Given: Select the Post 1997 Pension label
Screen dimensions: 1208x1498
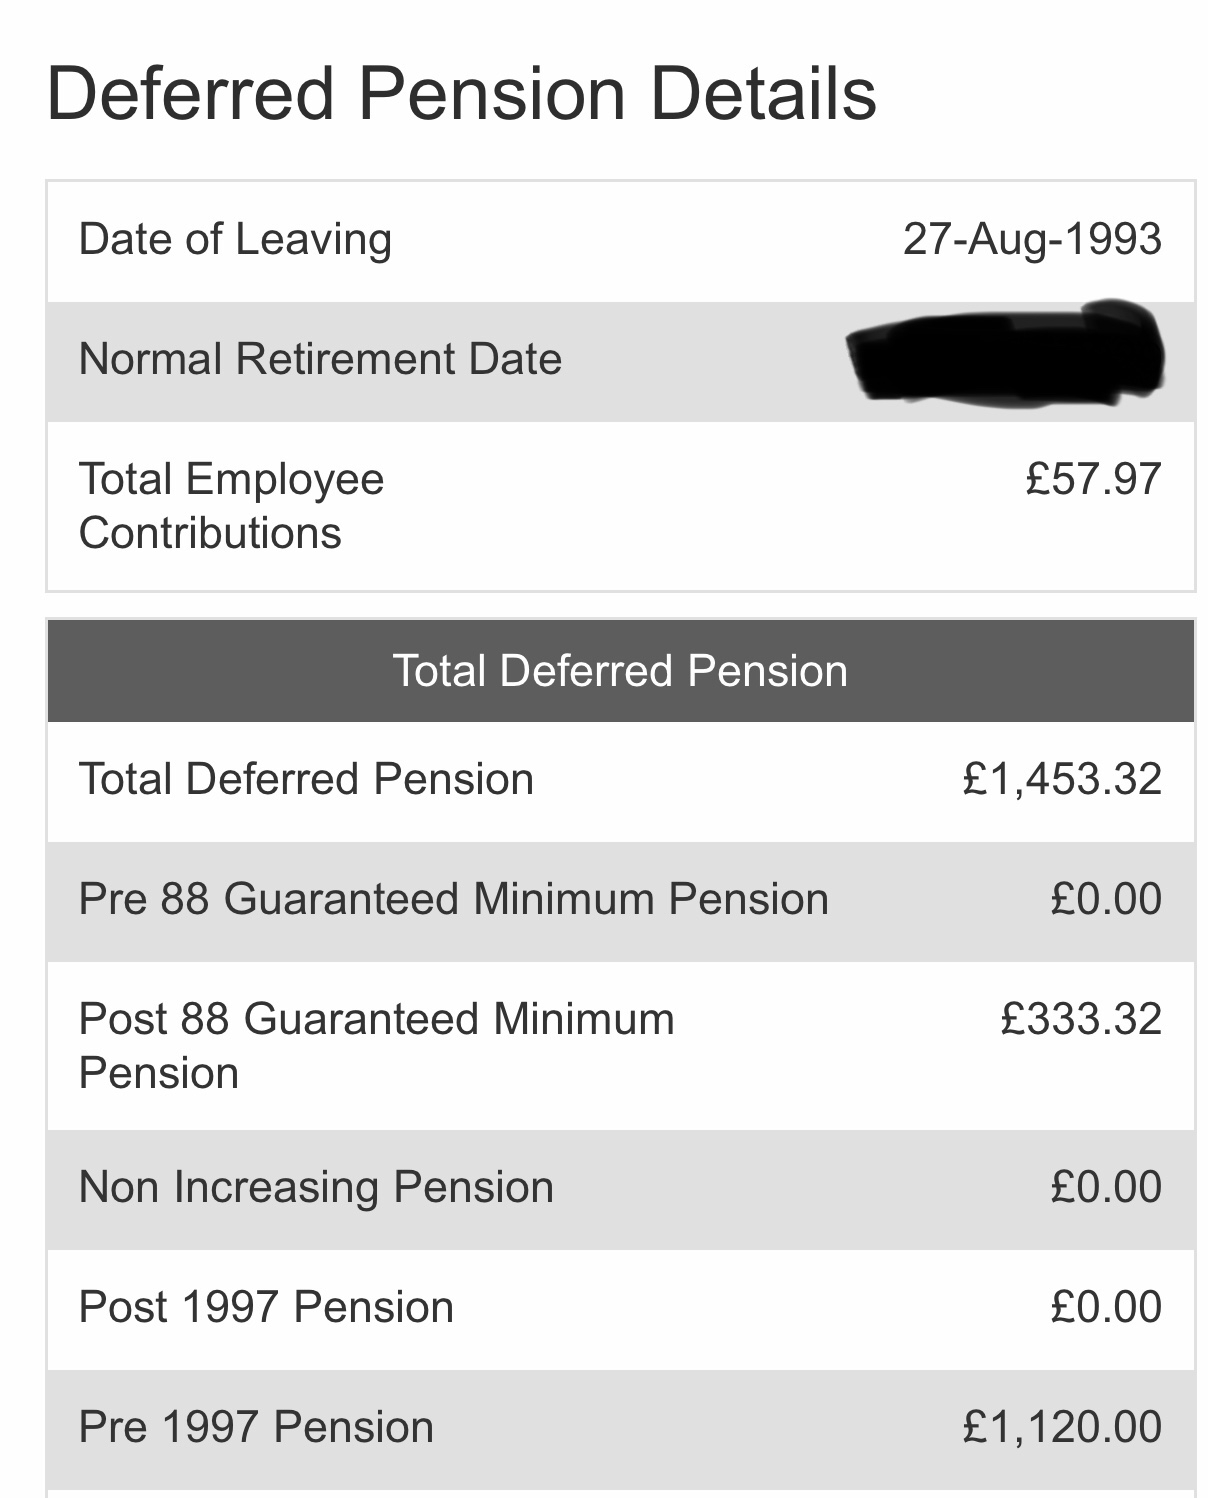Looking at the screenshot, I should click(266, 1307).
